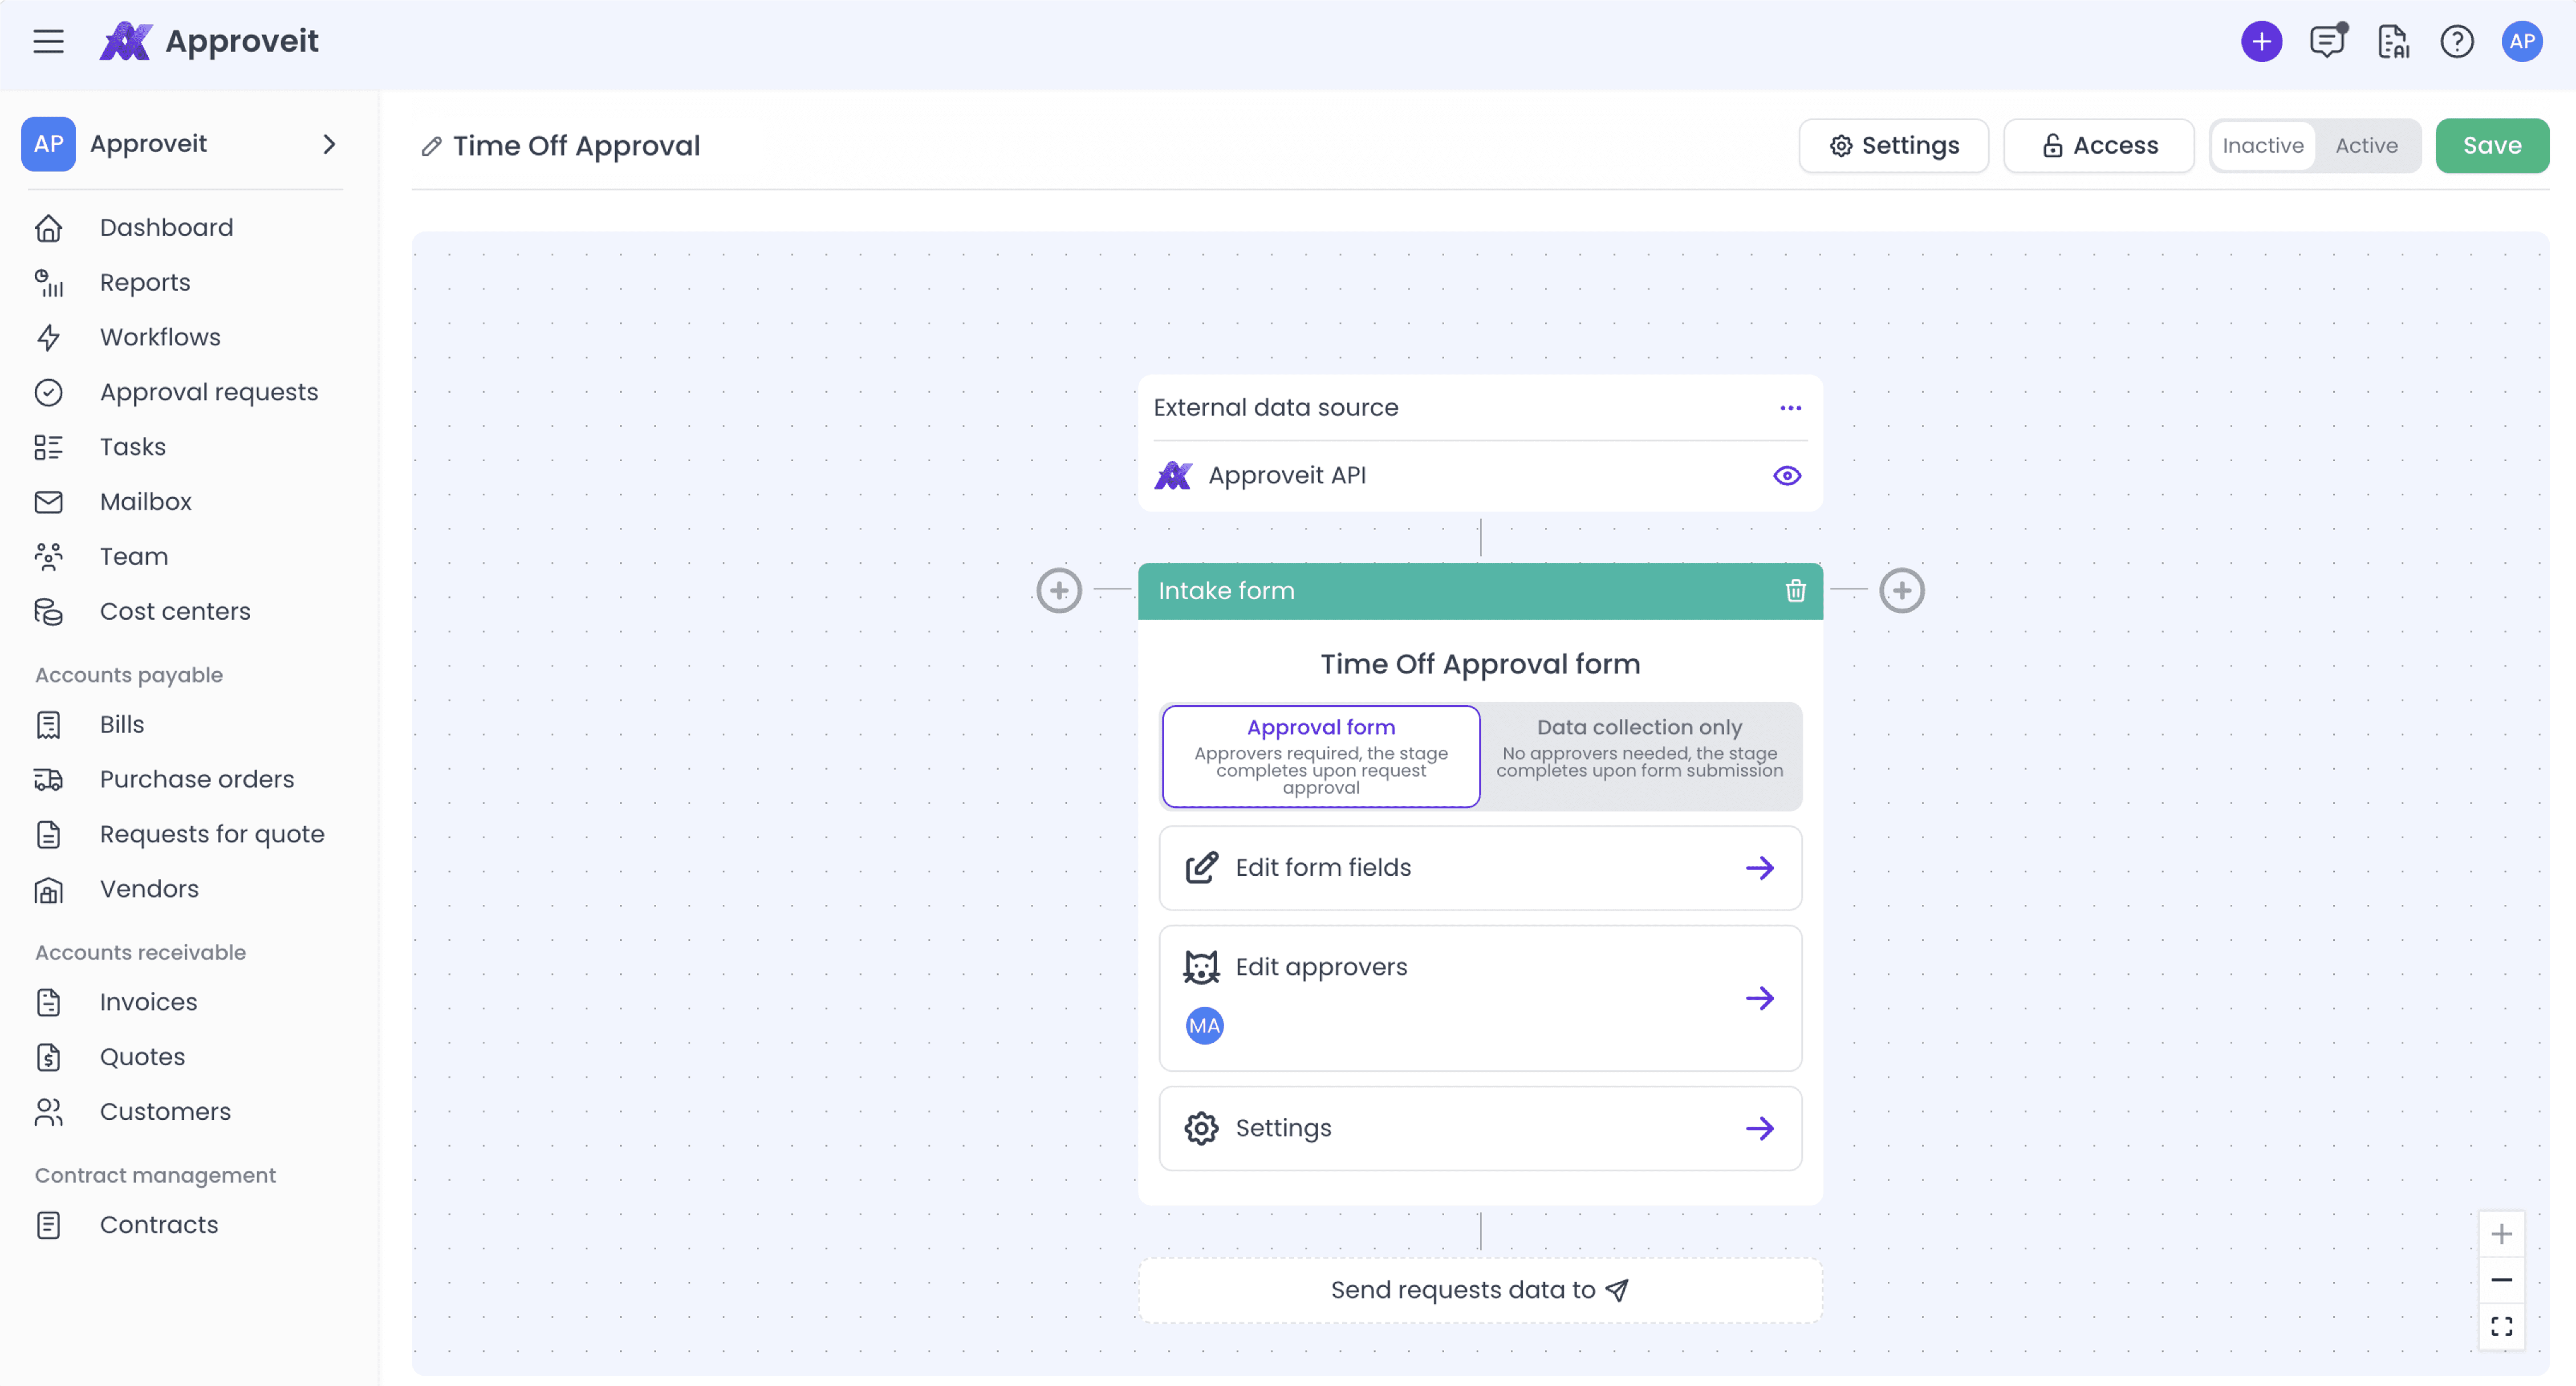The height and width of the screenshot is (1386, 2576).
Task: Open the Intake form Settings row
Action: 1480,1128
